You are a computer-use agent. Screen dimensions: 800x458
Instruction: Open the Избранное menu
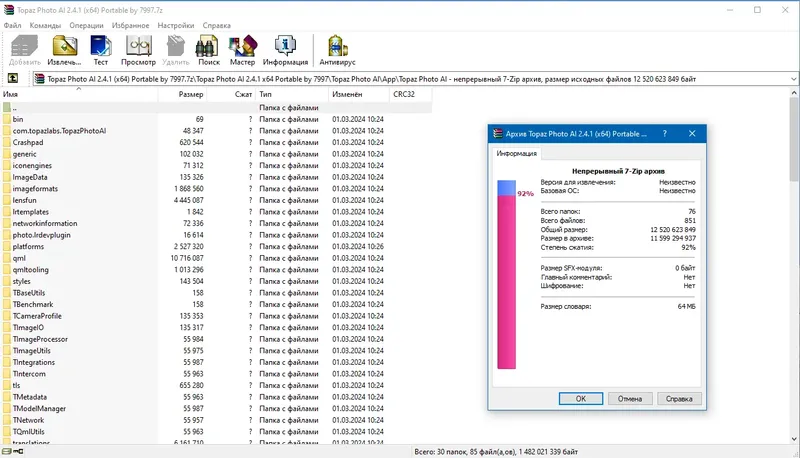coord(131,25)
